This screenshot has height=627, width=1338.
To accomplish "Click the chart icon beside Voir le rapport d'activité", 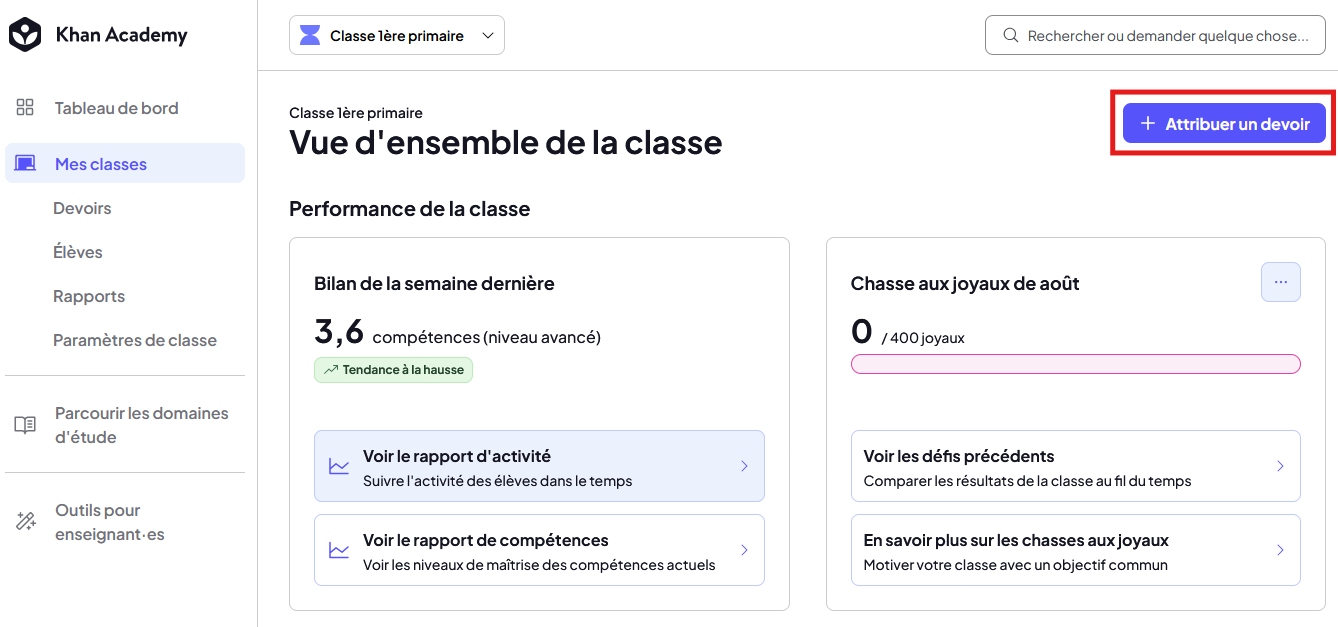I will (339, 466).
